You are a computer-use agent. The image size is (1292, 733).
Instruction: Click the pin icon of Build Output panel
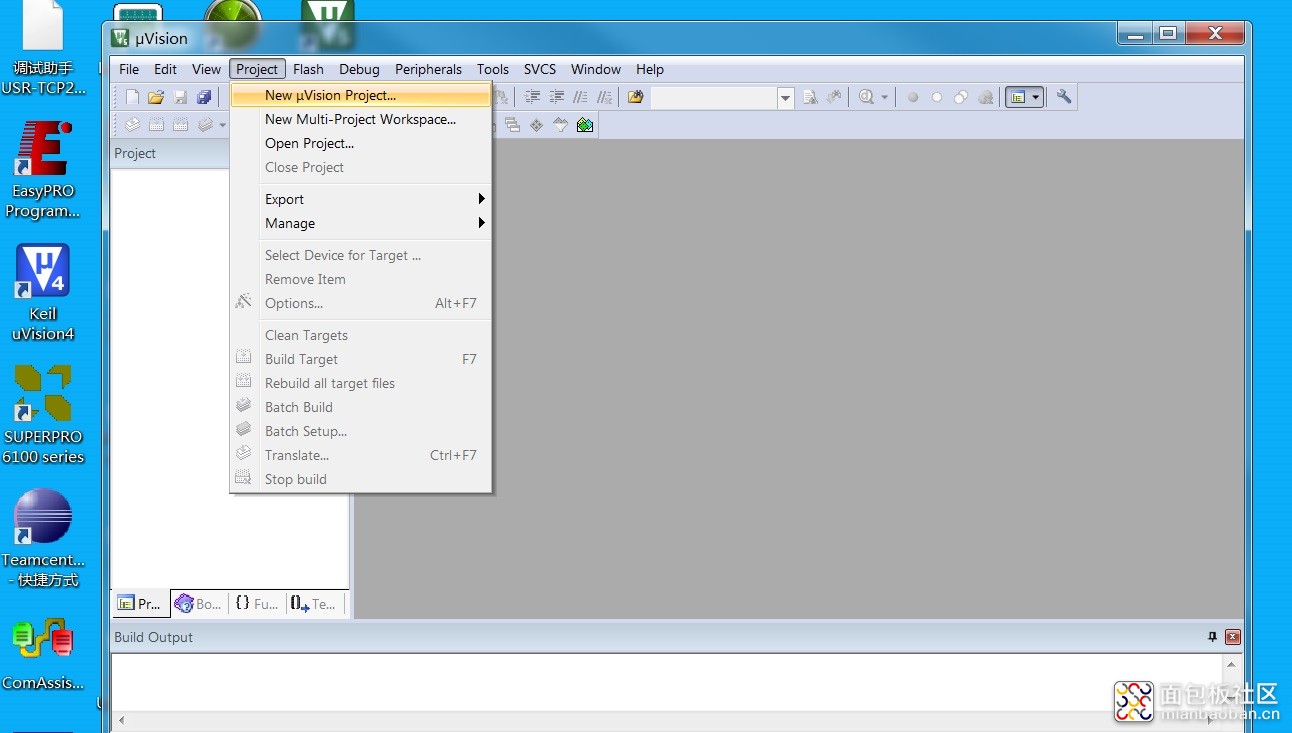pos(1213,637)
